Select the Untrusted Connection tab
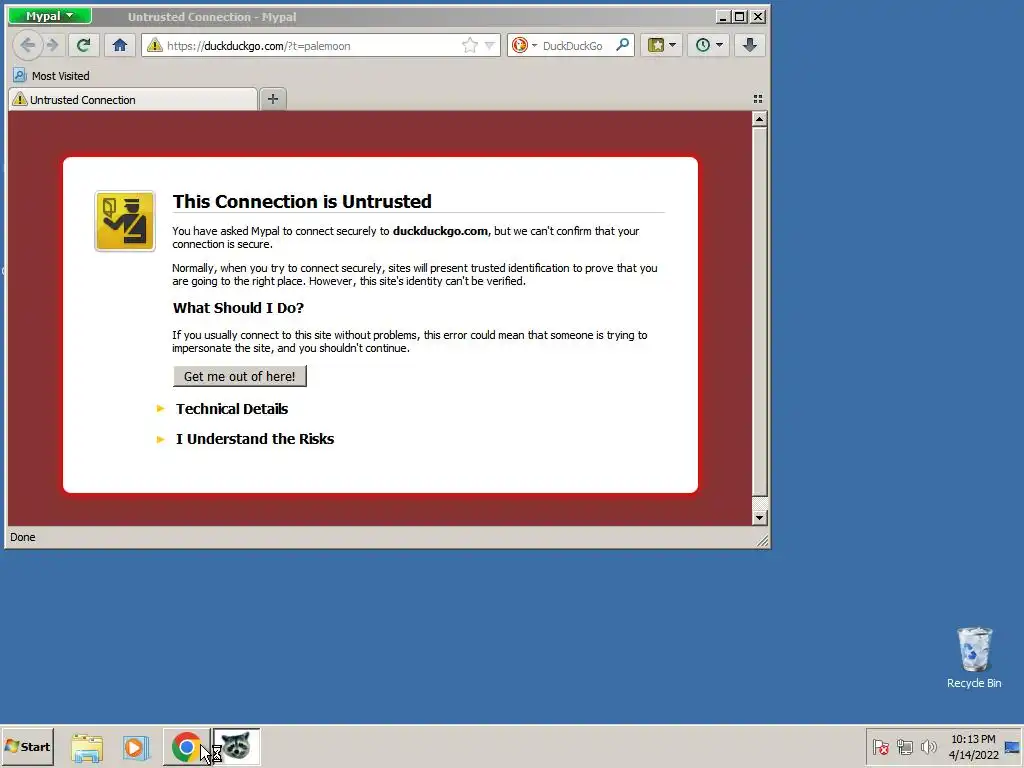This screenshot has width=1024, height=768. point(133,99)
